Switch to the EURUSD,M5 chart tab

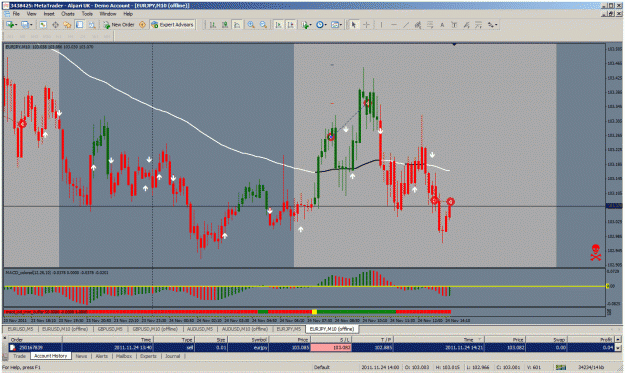[x=20, y=329]
